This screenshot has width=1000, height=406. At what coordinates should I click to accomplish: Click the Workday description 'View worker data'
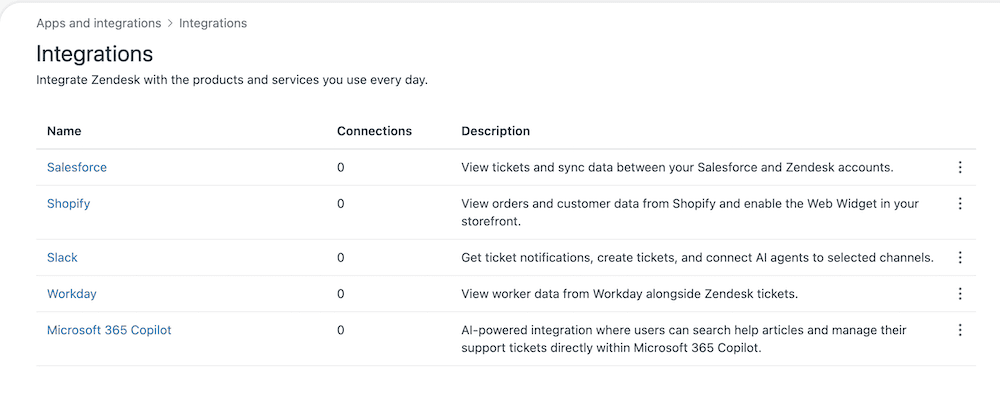click(x=630, y=294)
